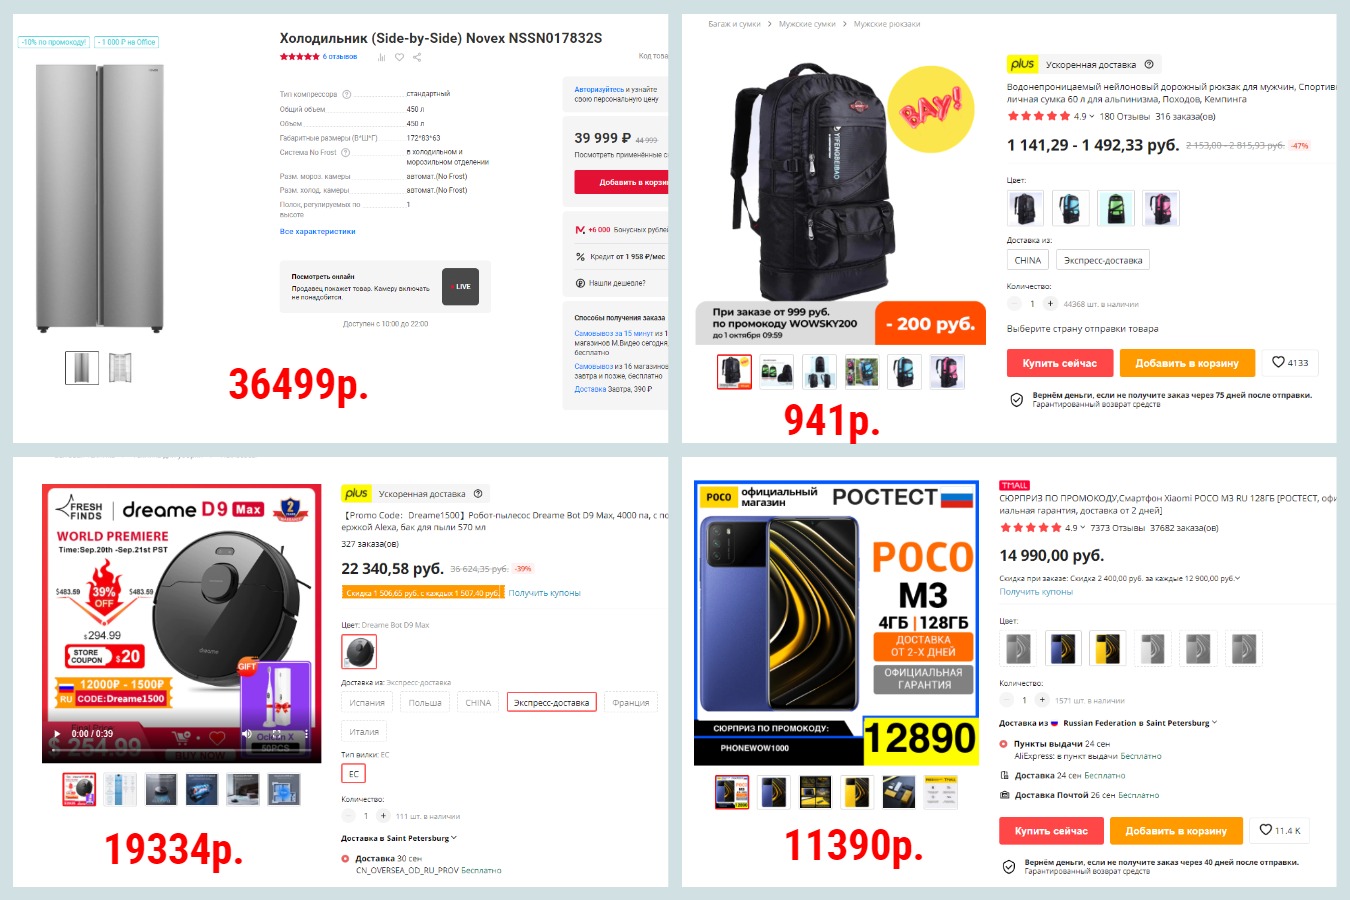This screenshot has height=900, width=1350.
Task: Open the LIVE online viewing button
Action: point(460,287)
